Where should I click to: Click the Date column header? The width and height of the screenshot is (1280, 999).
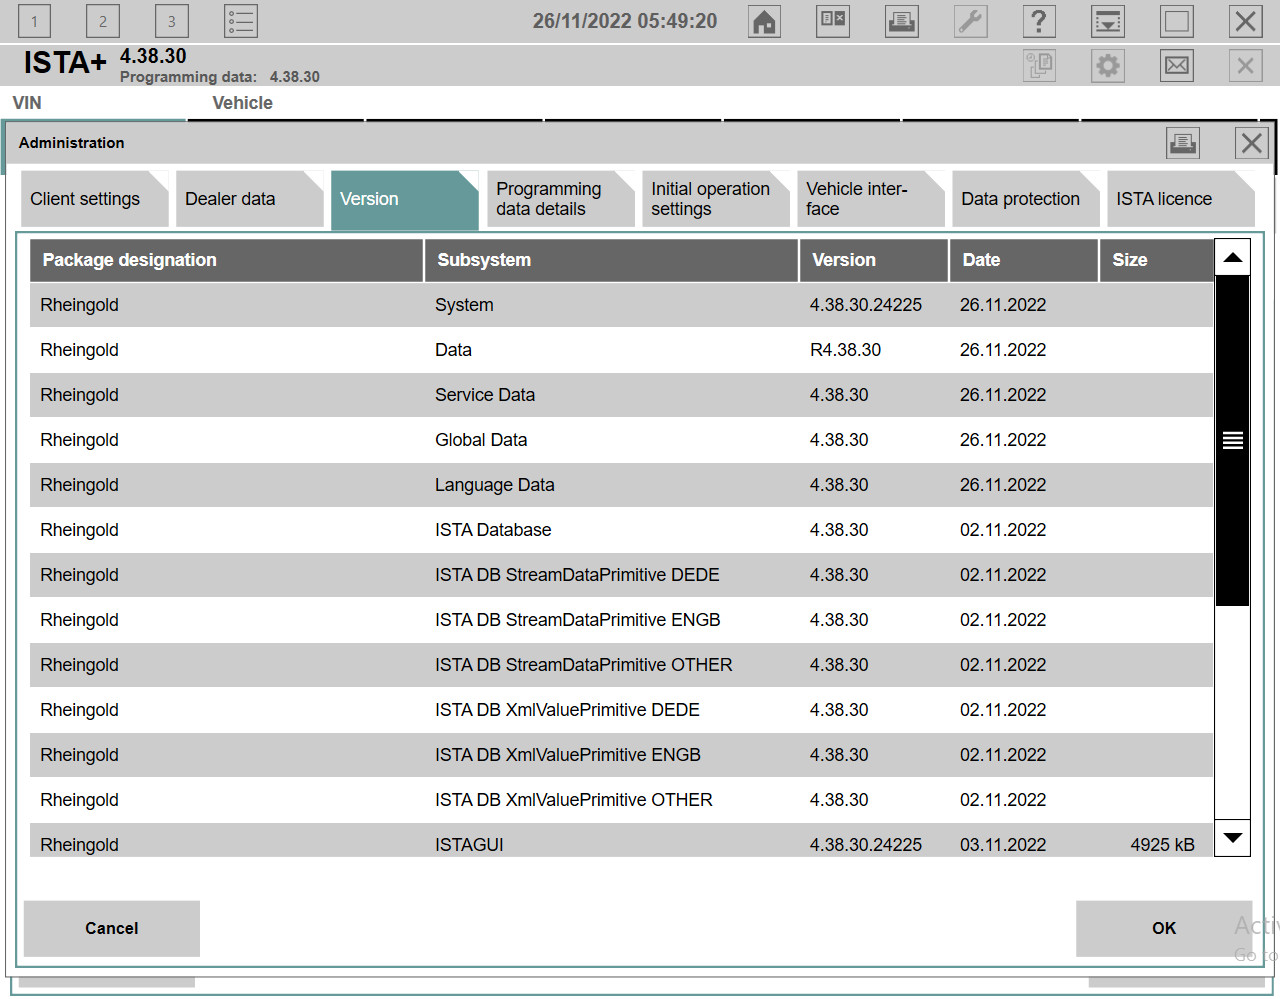click(1024, 260)
